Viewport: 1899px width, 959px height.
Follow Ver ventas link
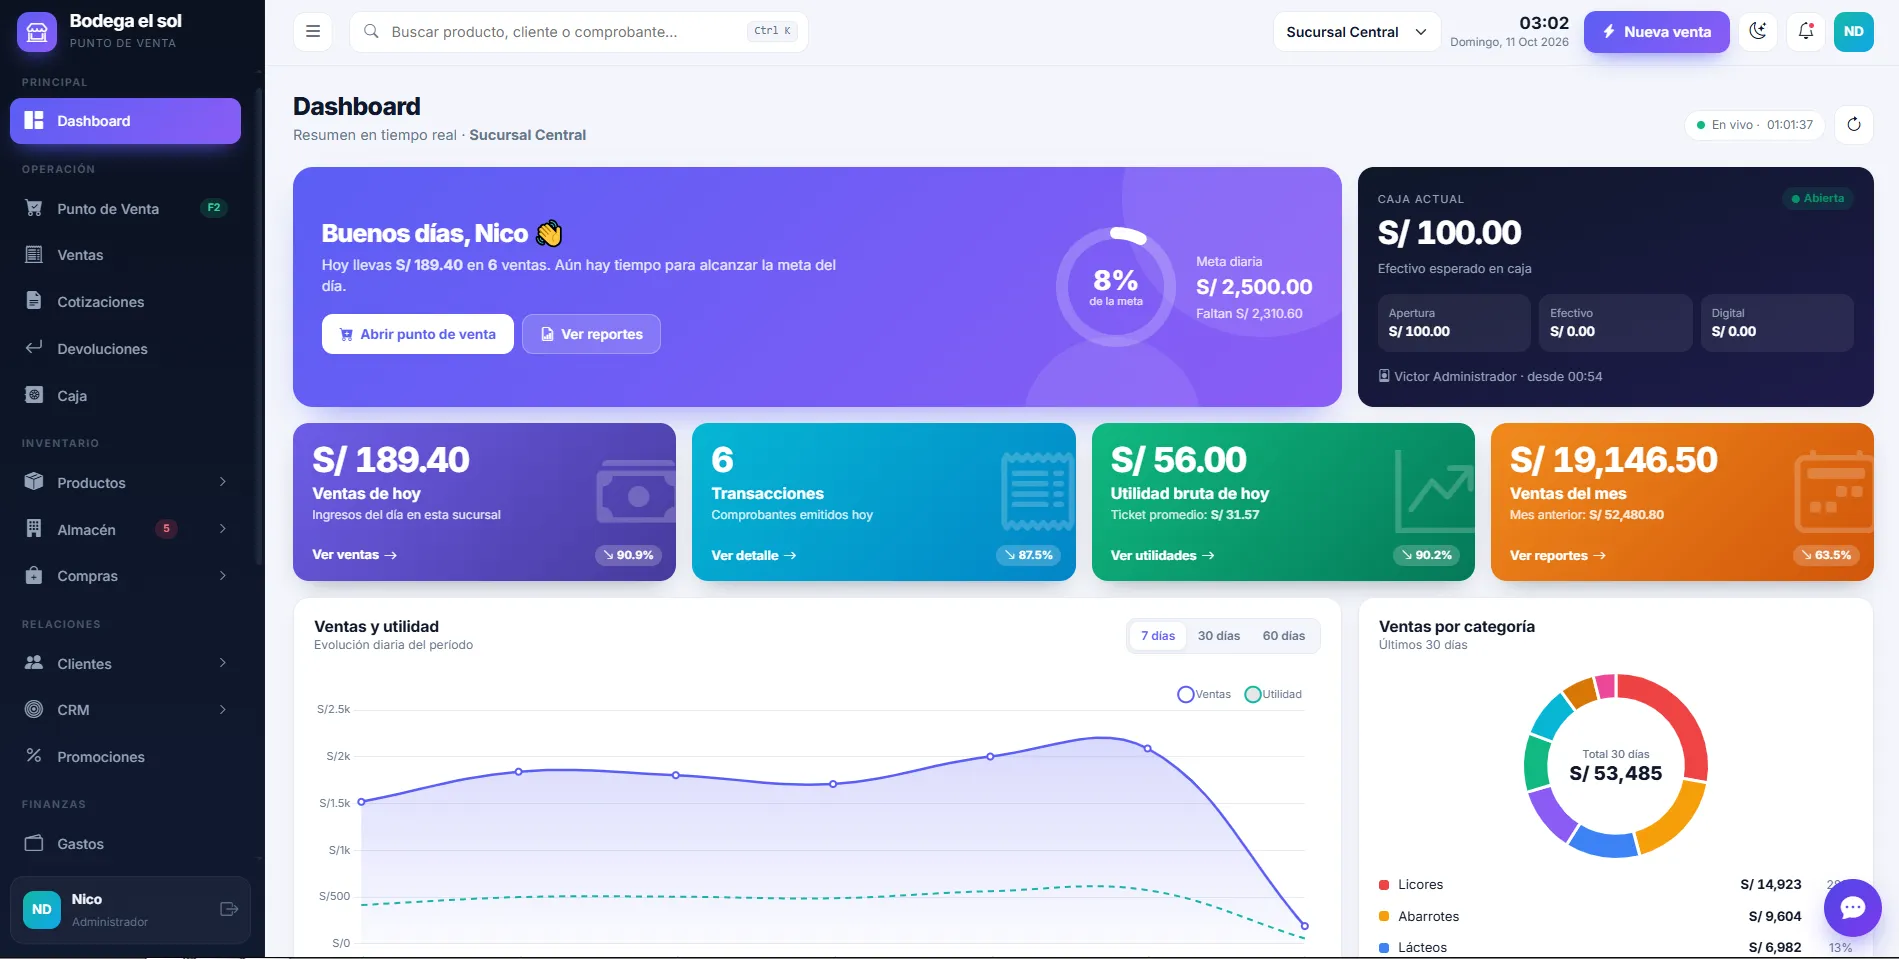354,555
